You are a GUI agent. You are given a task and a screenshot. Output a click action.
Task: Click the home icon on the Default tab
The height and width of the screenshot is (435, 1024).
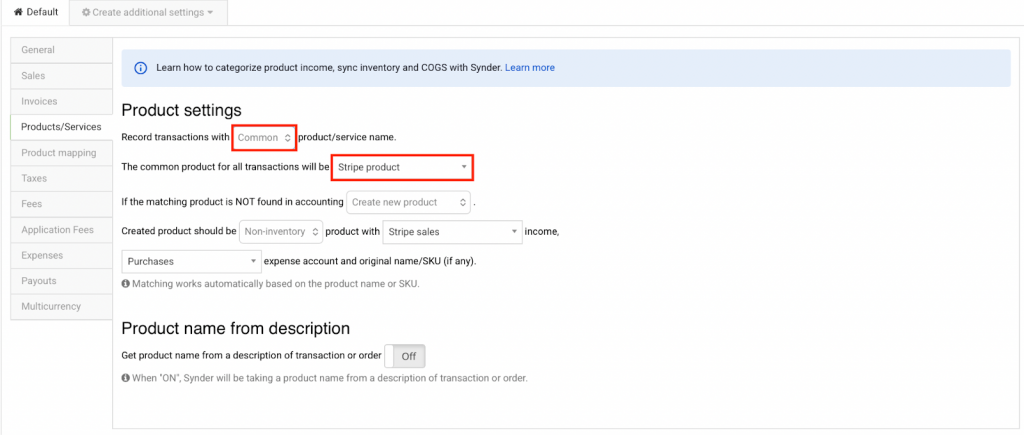tap(18, 12)
